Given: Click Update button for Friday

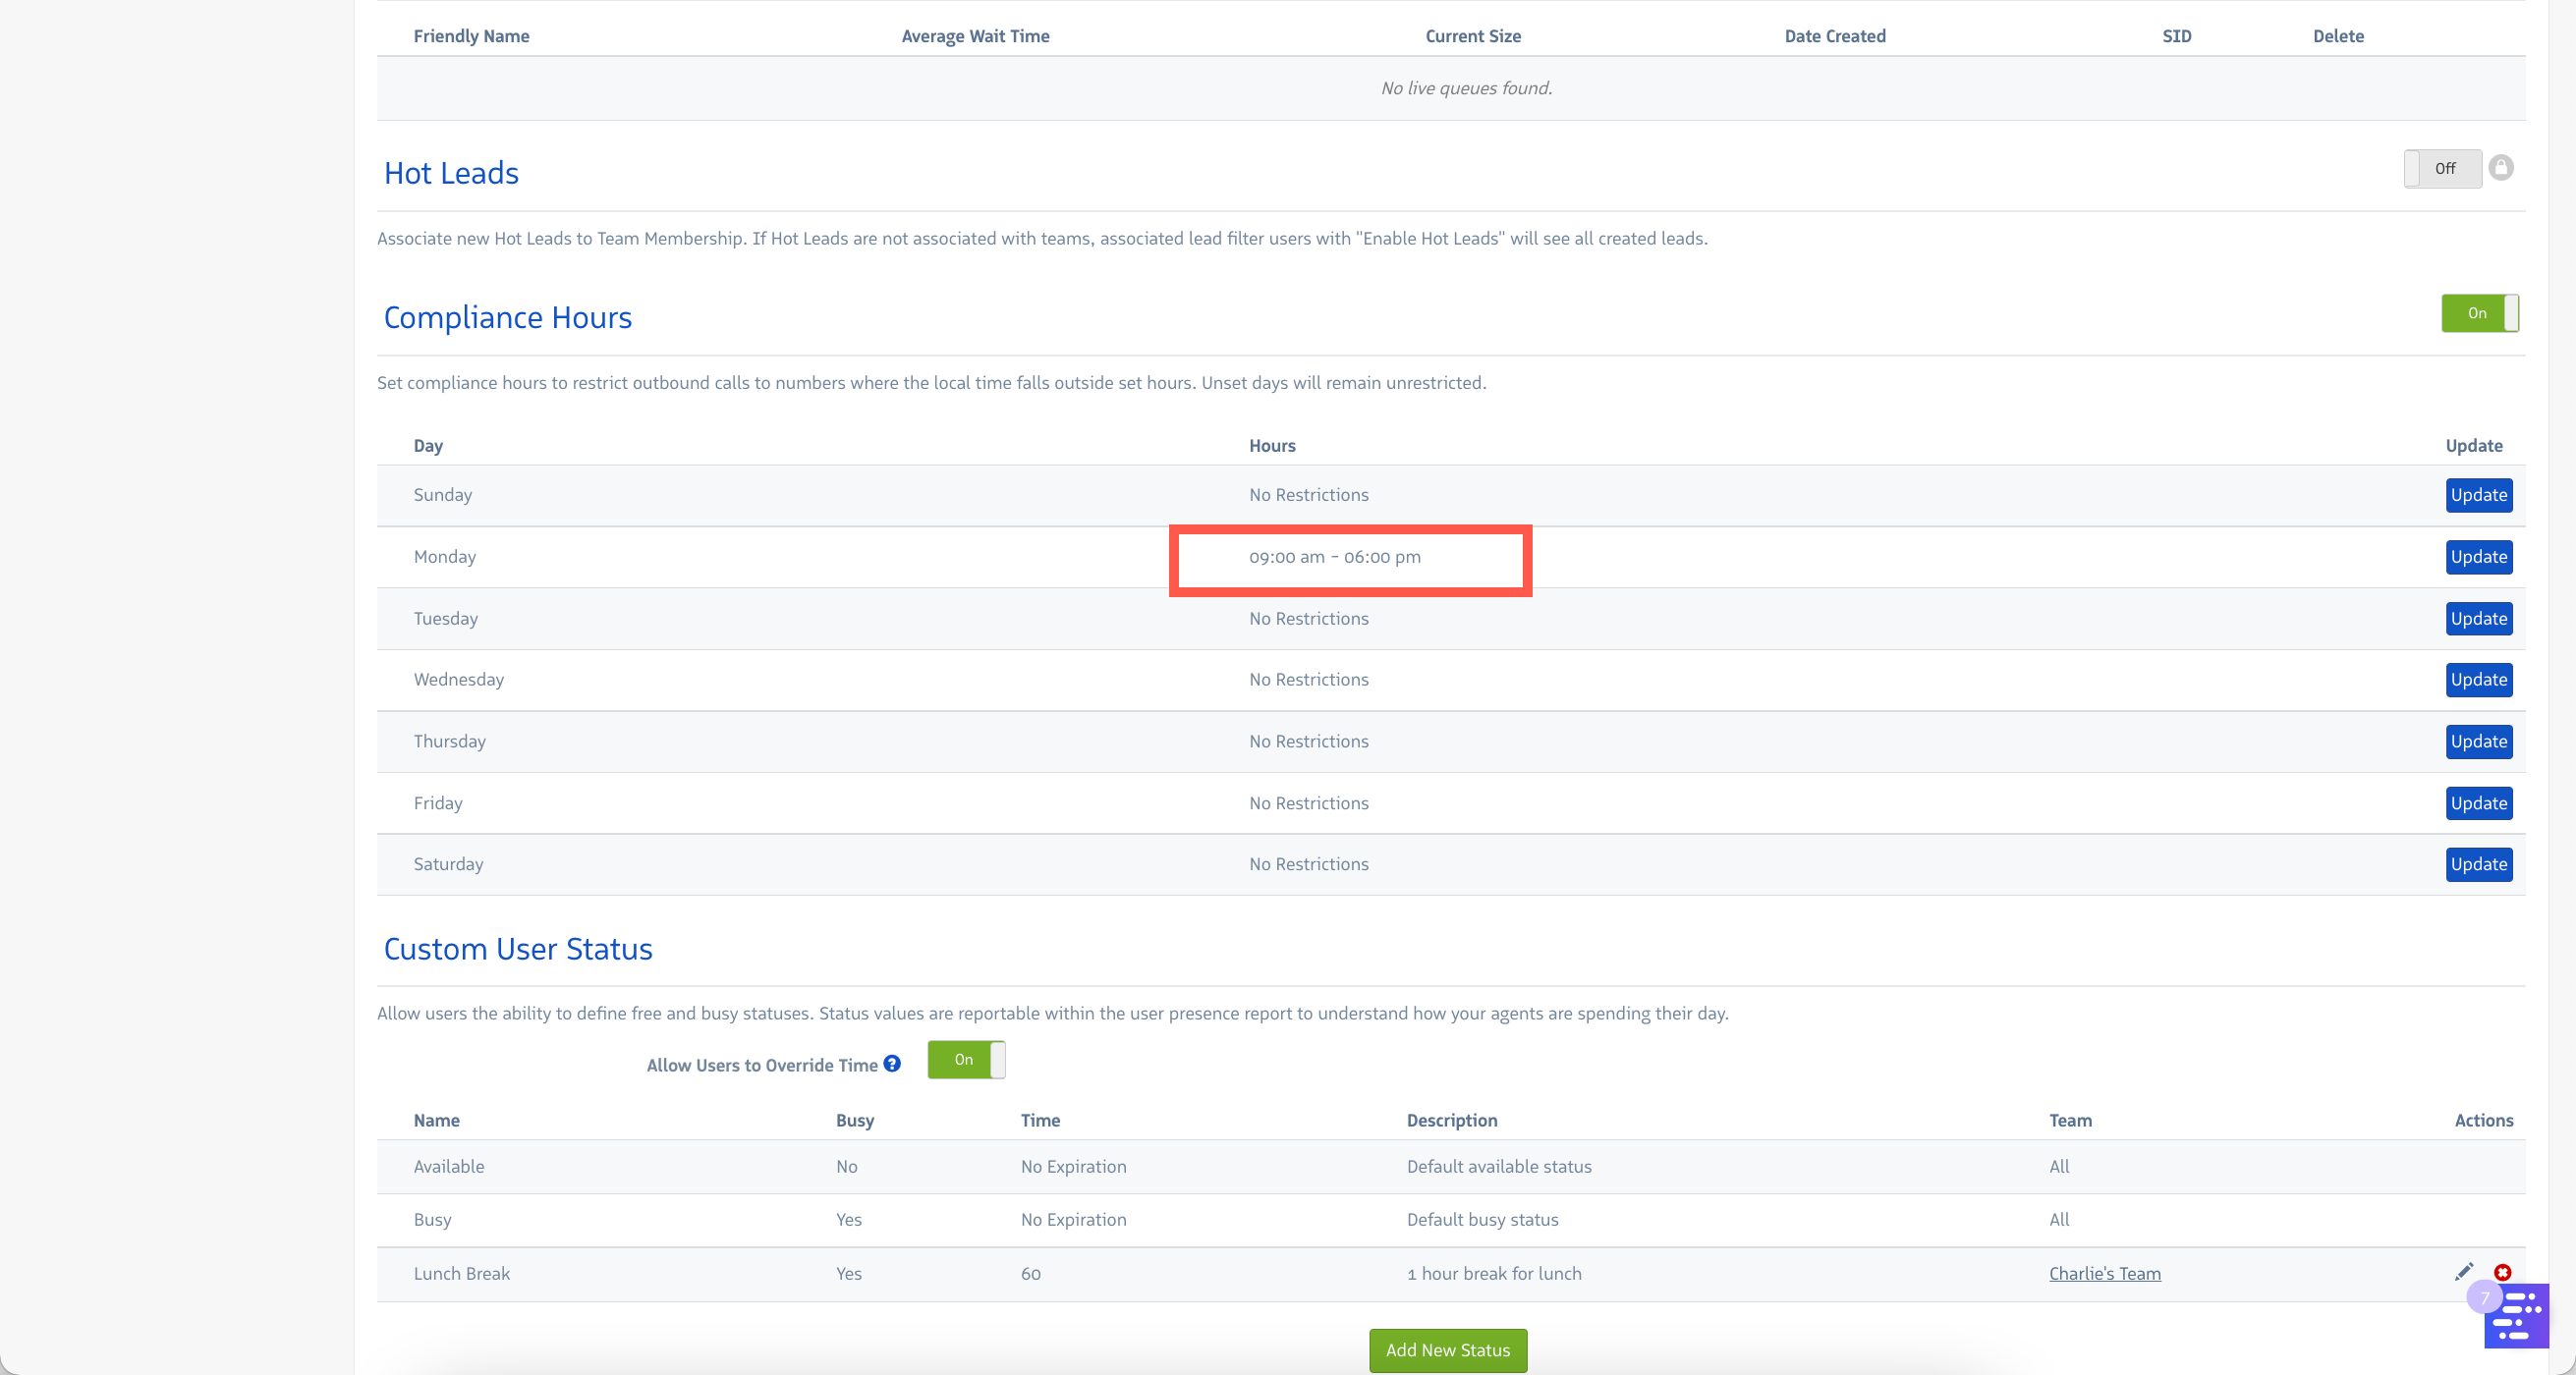Looking at the screenshot, I should (x=2478, y=803).
